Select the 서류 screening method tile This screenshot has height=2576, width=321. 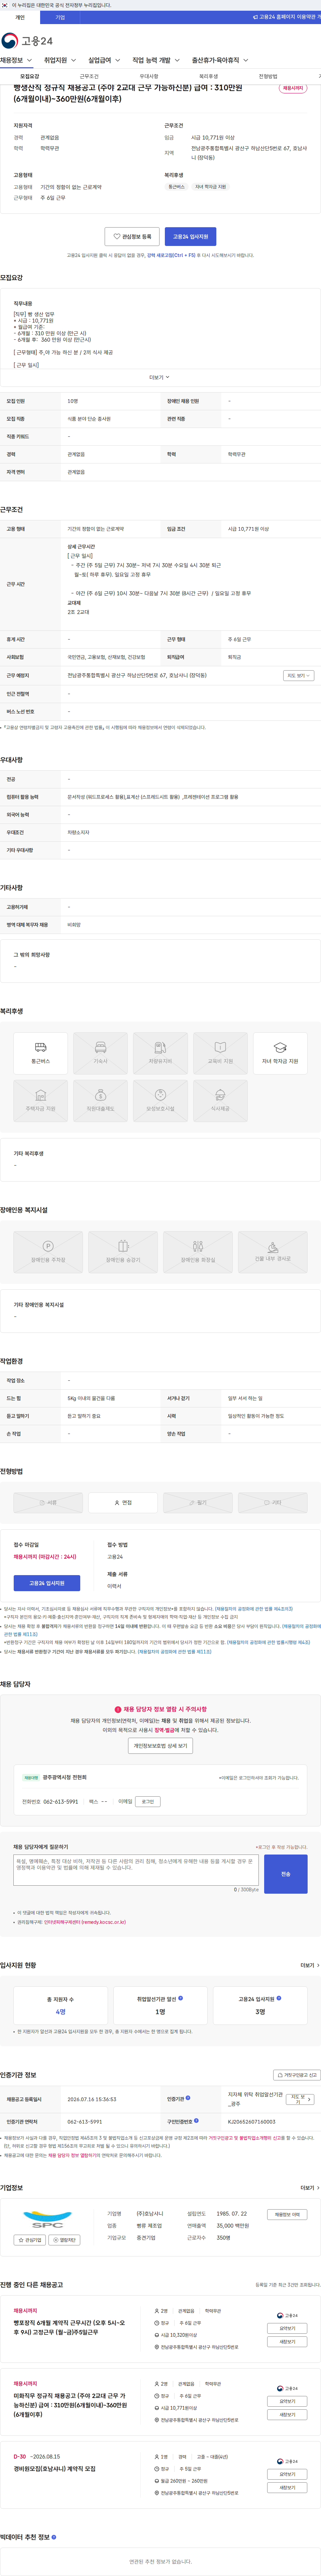point(48,1502)
